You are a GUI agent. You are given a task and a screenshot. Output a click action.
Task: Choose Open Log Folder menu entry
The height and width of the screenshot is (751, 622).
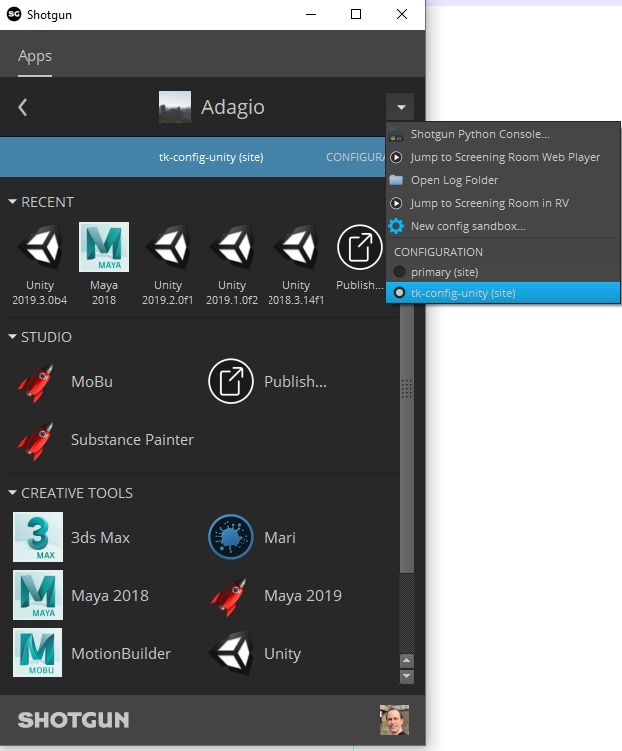[x=454, y=180]
